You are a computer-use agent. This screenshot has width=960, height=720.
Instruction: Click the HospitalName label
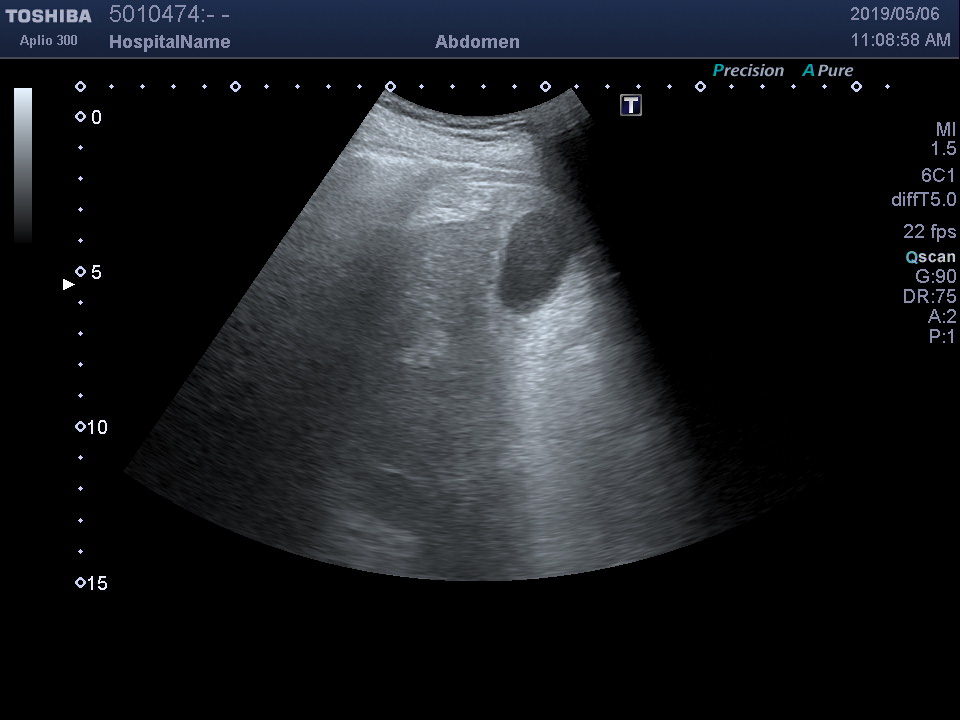170,42
